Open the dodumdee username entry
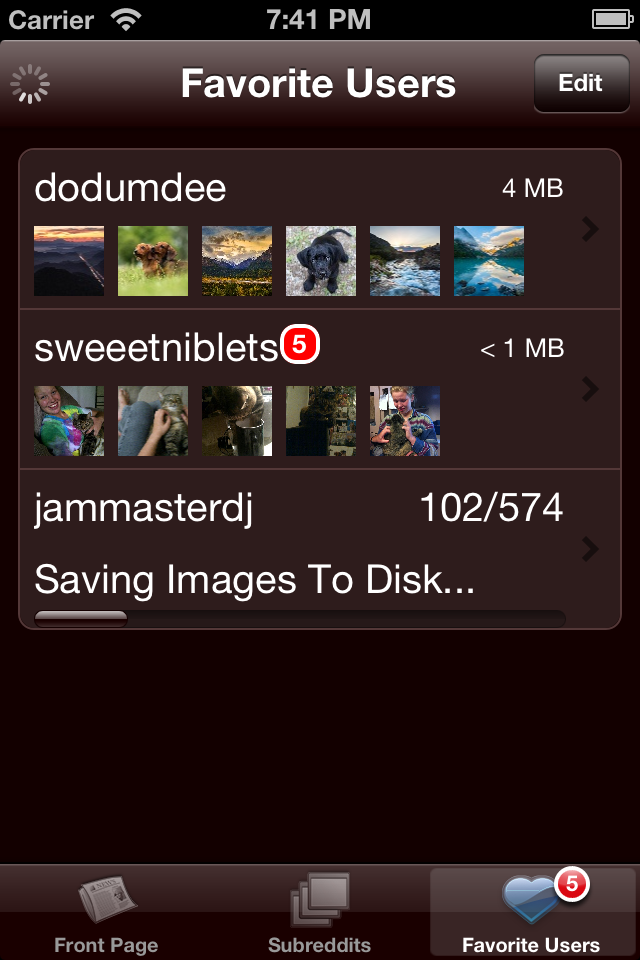Screen dimensions: 640x960 click(x=130, y=188)
